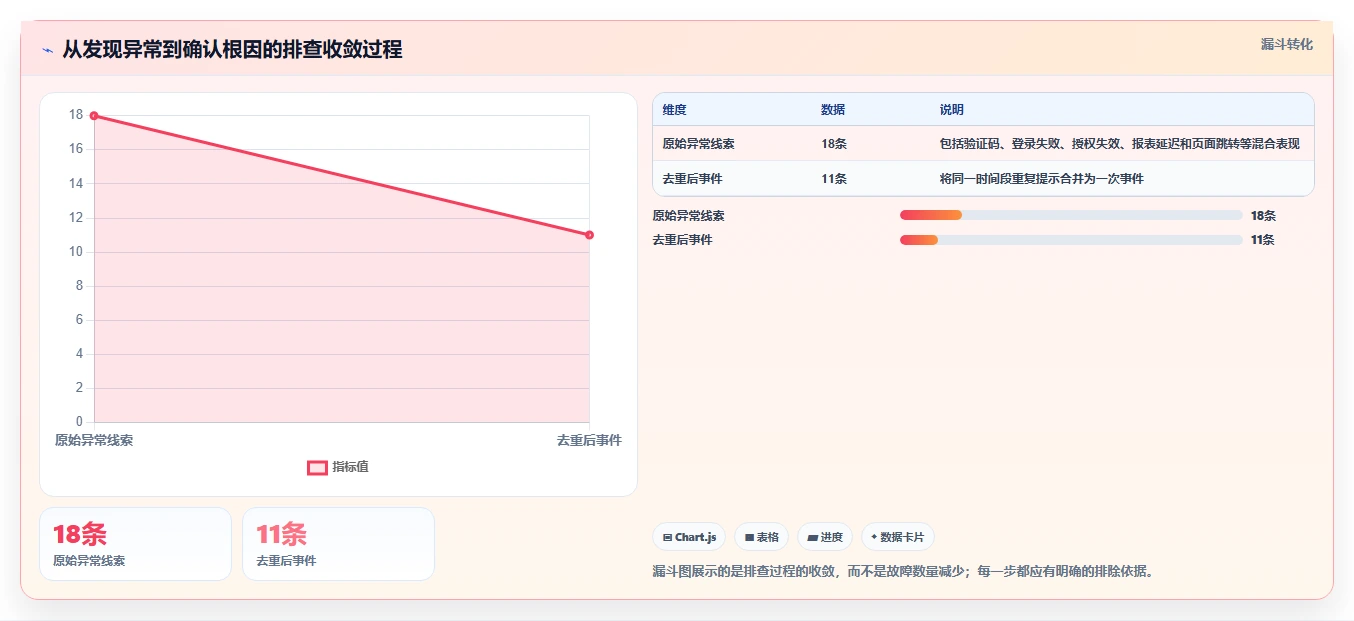The width and height of the screenshot is (1354, 621).
Task: Click the 去重后事件 x-axis label
Action: [589, 440]
